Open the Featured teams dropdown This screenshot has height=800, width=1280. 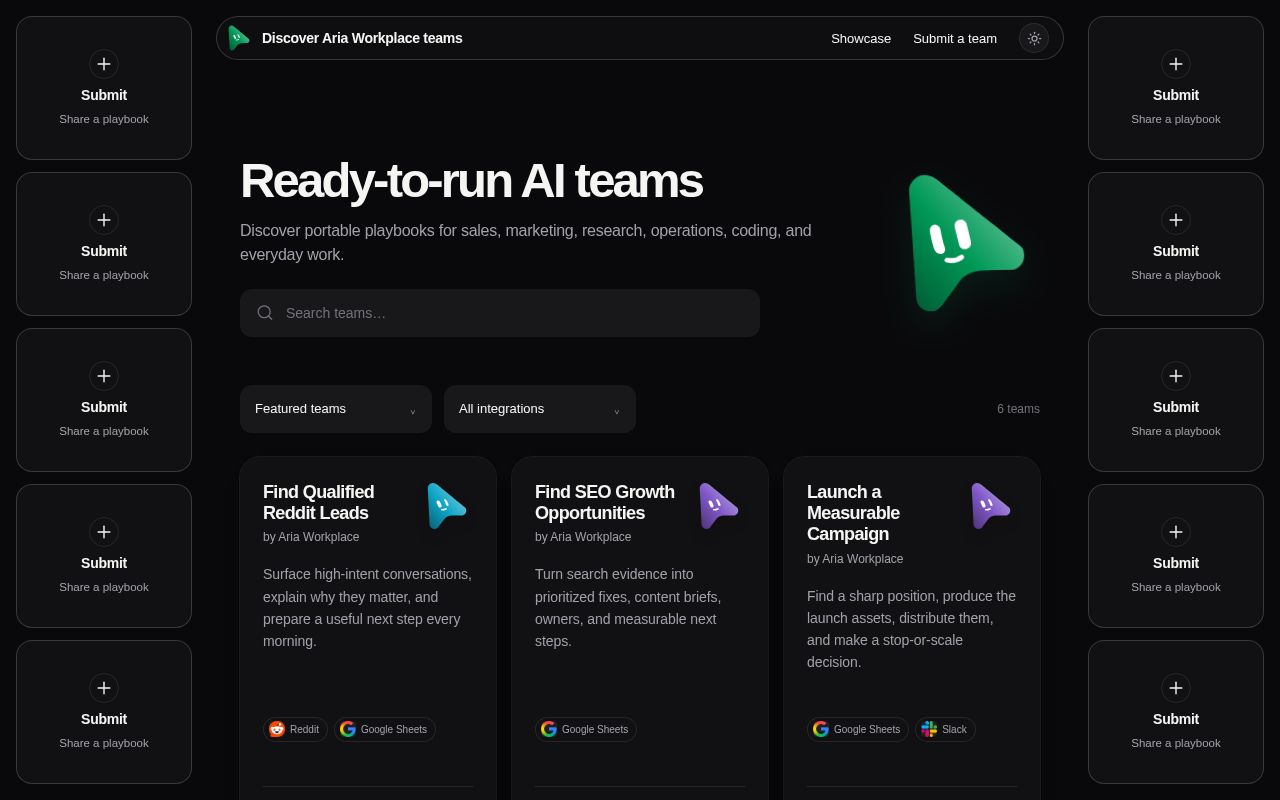336,409
